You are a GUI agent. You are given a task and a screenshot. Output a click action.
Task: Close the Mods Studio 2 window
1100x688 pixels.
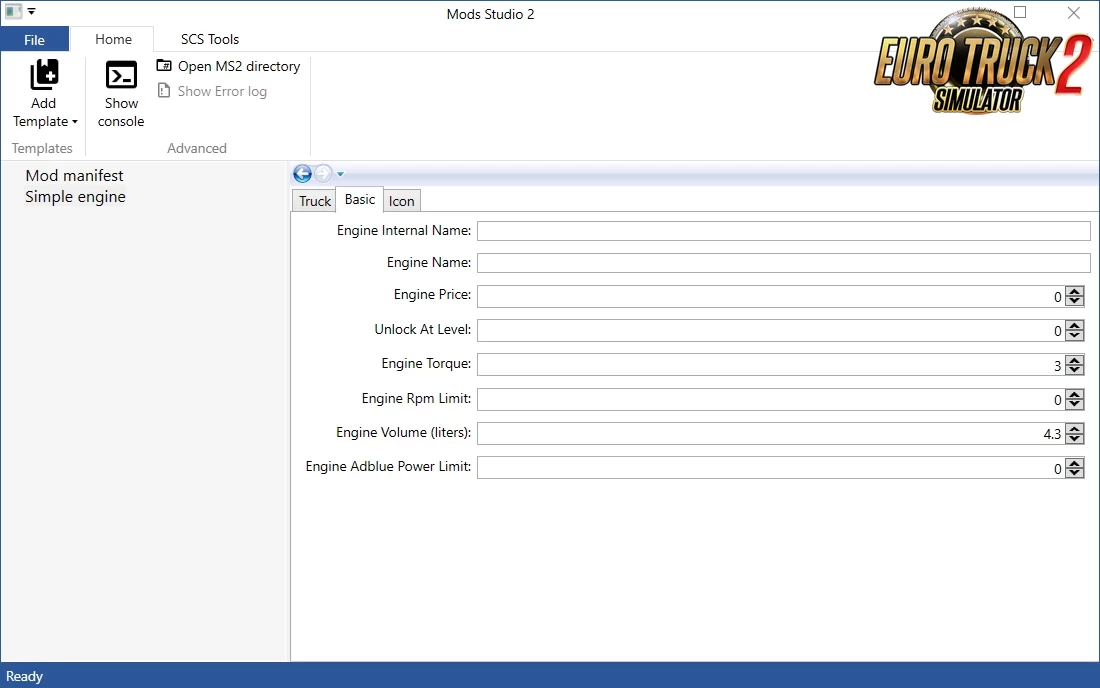tap(1073, 13)
